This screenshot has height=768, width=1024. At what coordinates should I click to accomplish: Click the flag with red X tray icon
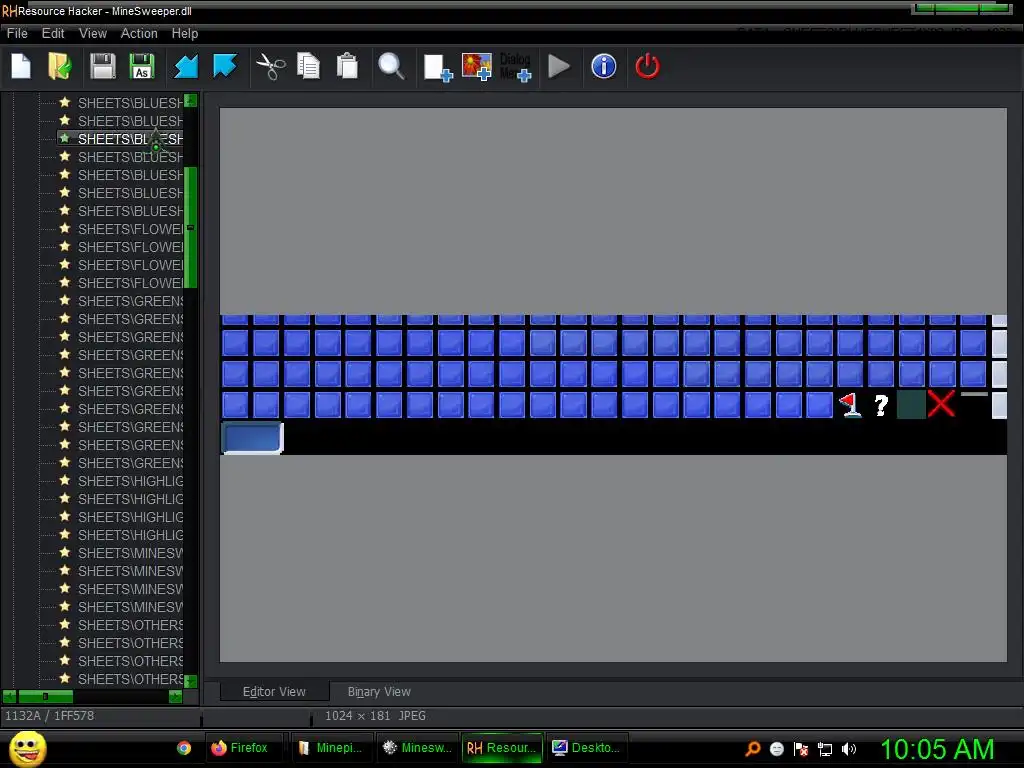click(x=801, y=748)
